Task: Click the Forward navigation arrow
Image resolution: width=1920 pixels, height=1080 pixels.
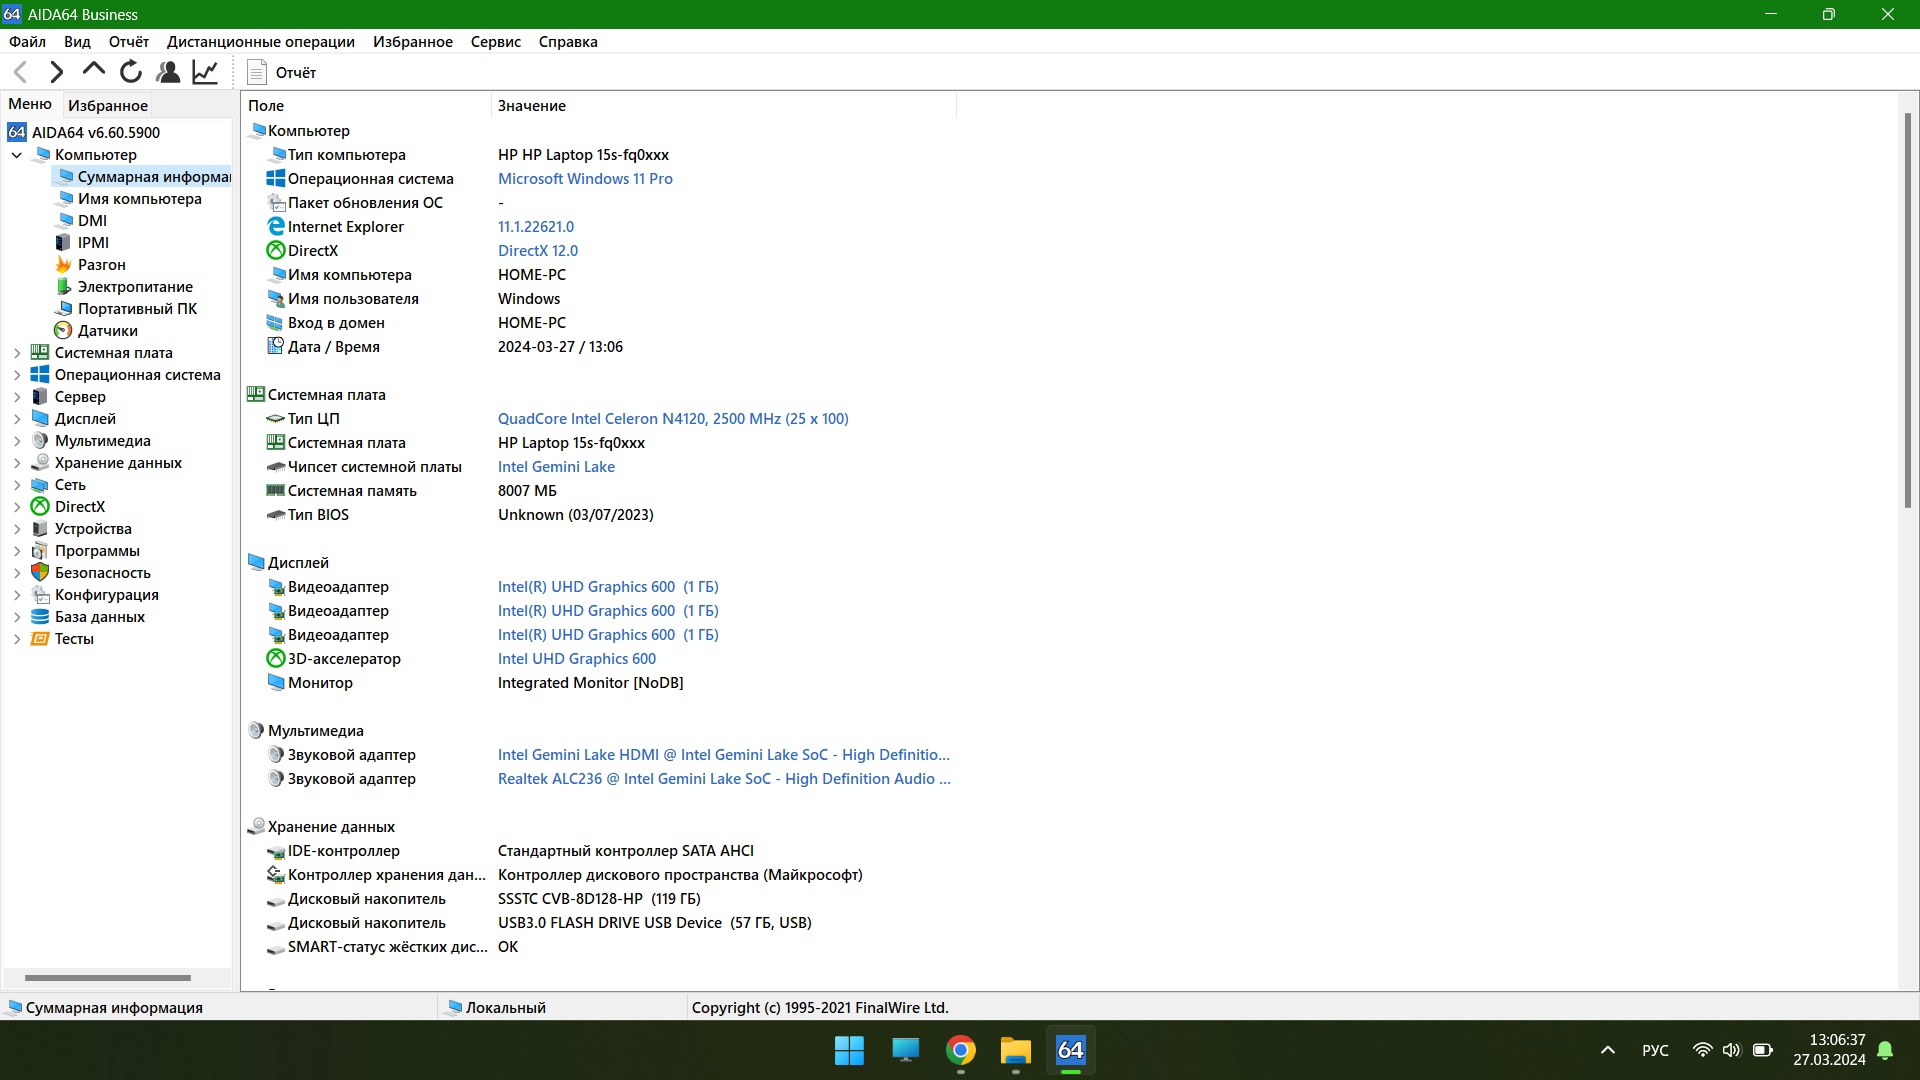Action: (x=57, y=72)
